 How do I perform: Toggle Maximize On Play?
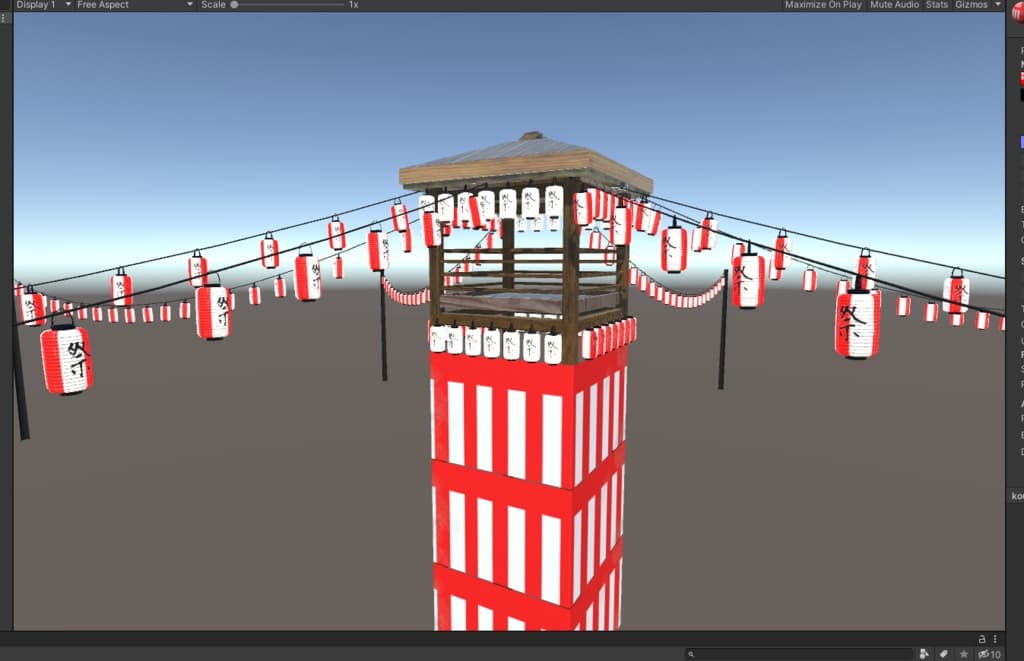click(822, 5)
